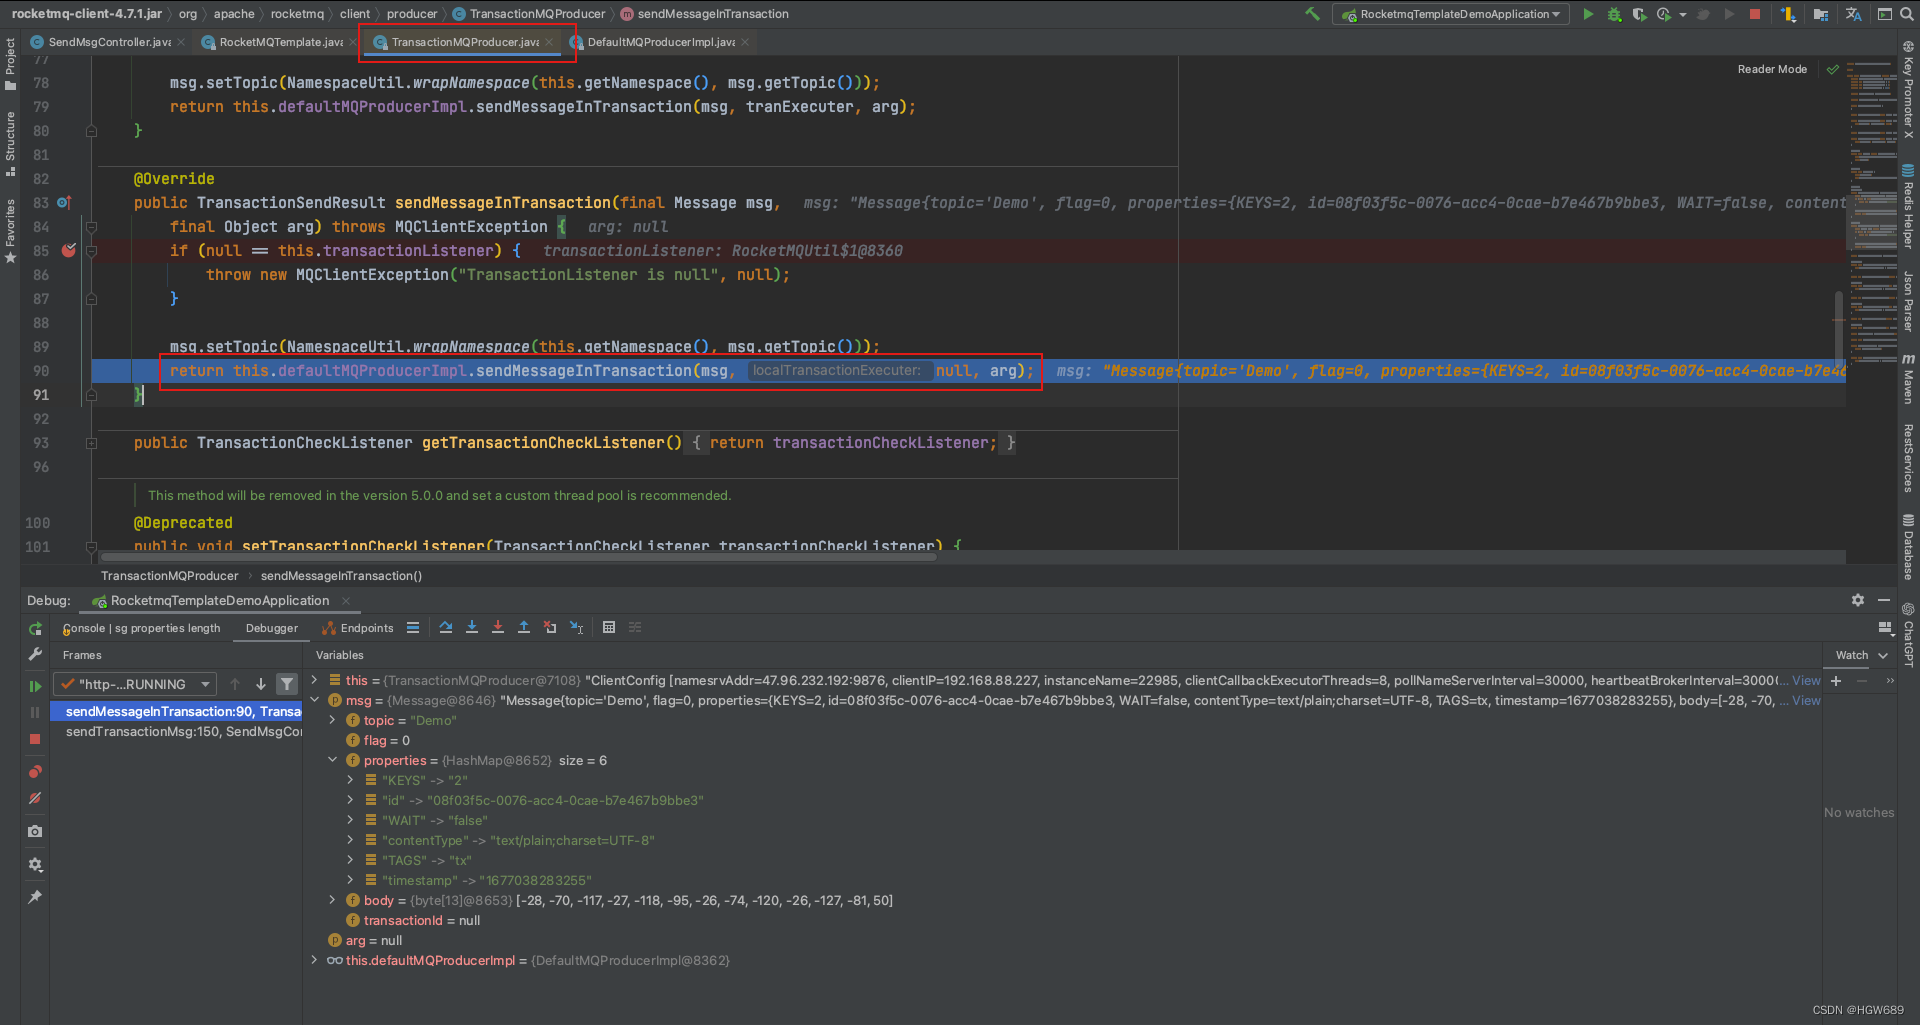Open the Database tool window
Screen dimensions: 1920x1025
coord(1908,547)
